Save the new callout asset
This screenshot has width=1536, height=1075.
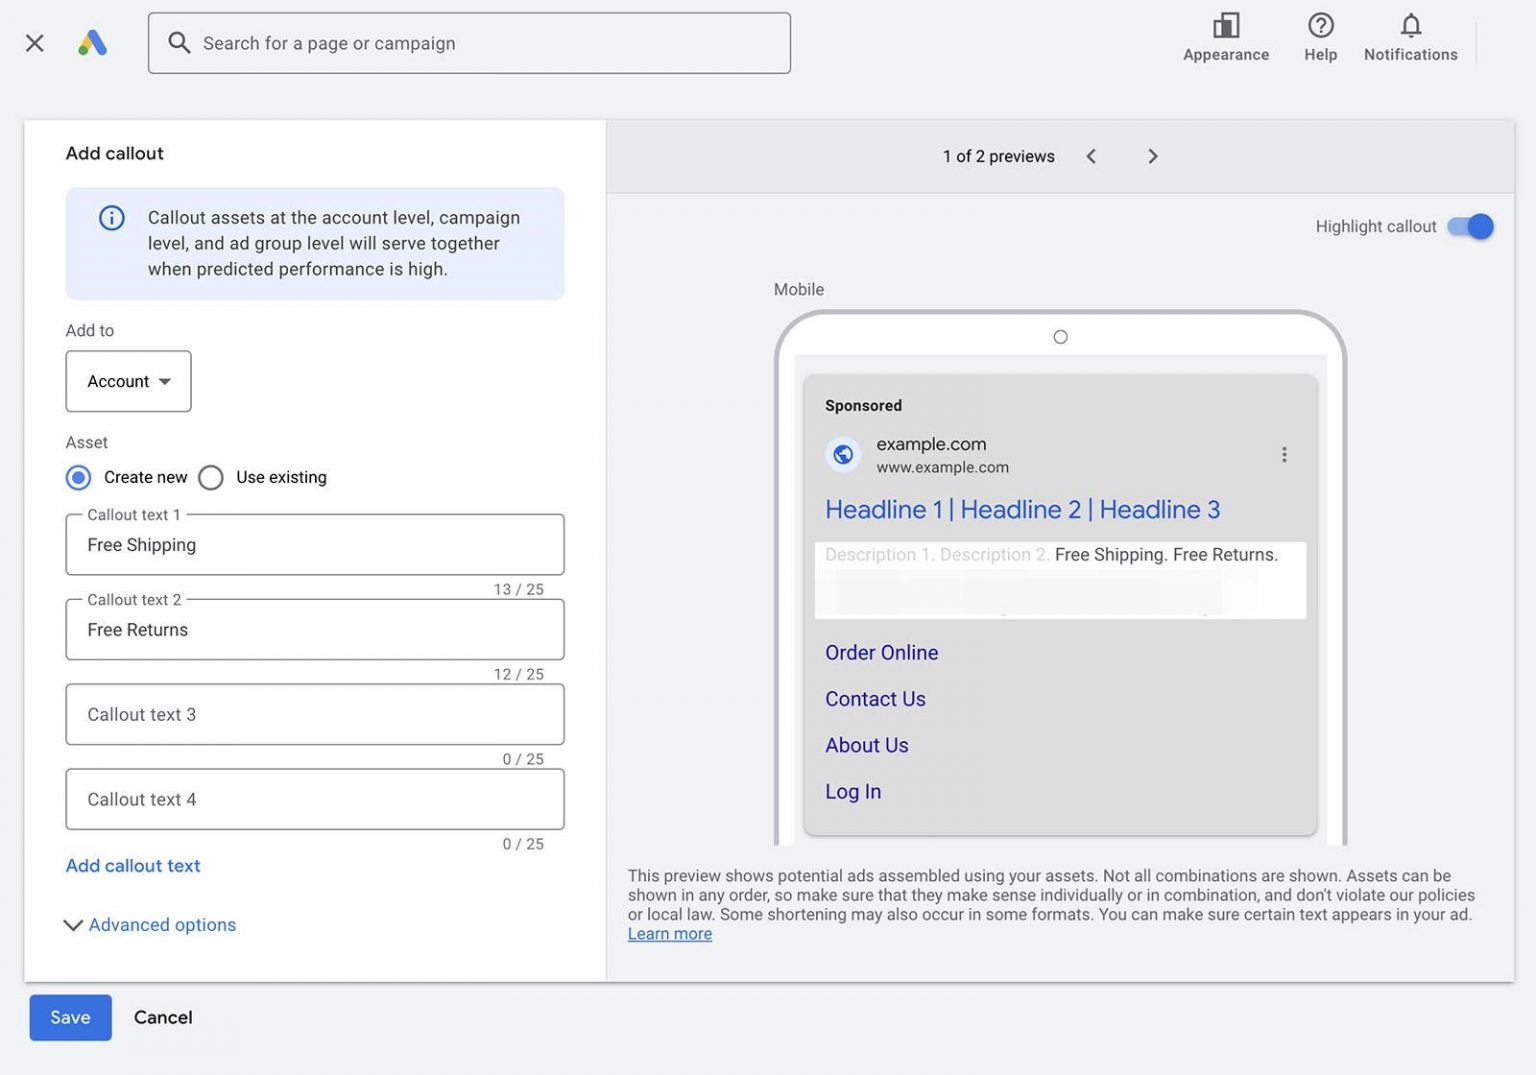click(x=69, y=1017)
